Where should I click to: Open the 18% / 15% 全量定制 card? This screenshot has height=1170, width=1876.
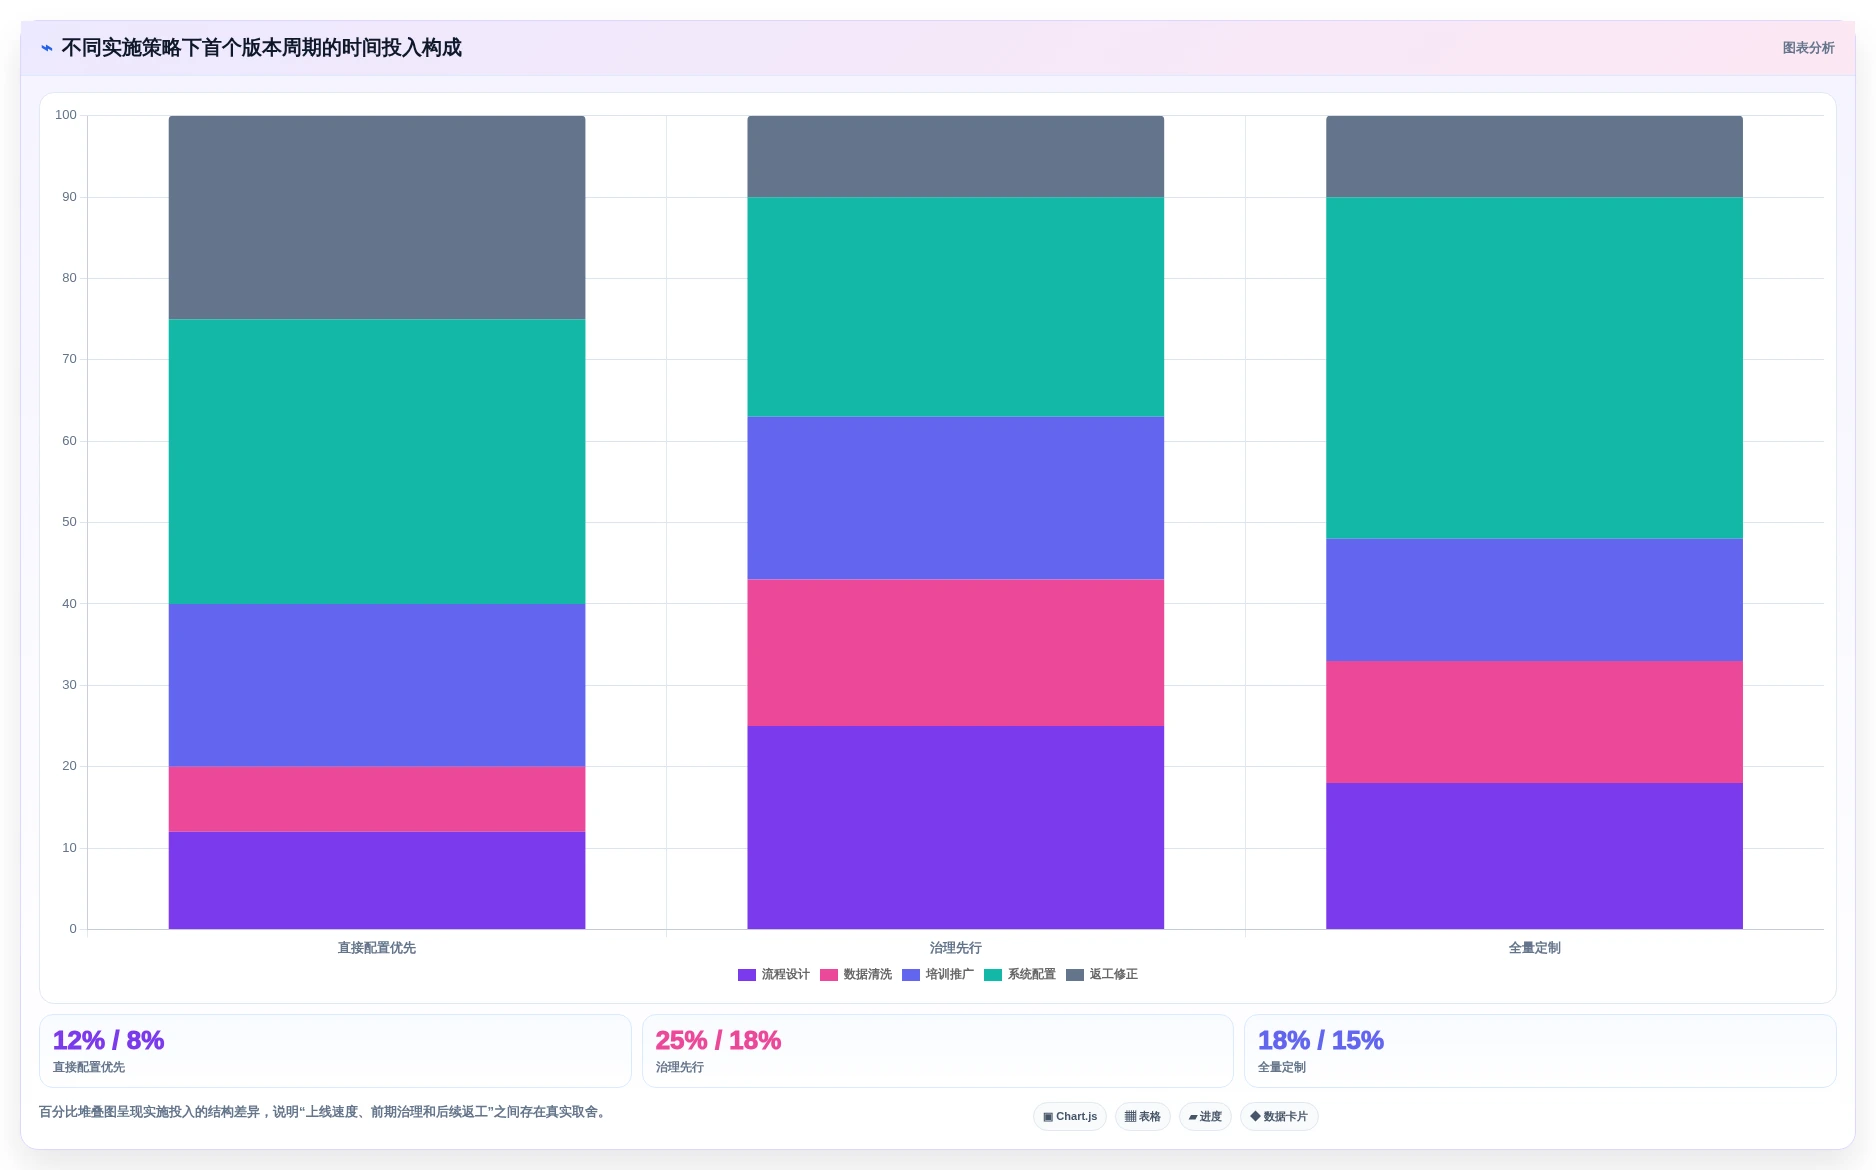pos(1540,1051)
